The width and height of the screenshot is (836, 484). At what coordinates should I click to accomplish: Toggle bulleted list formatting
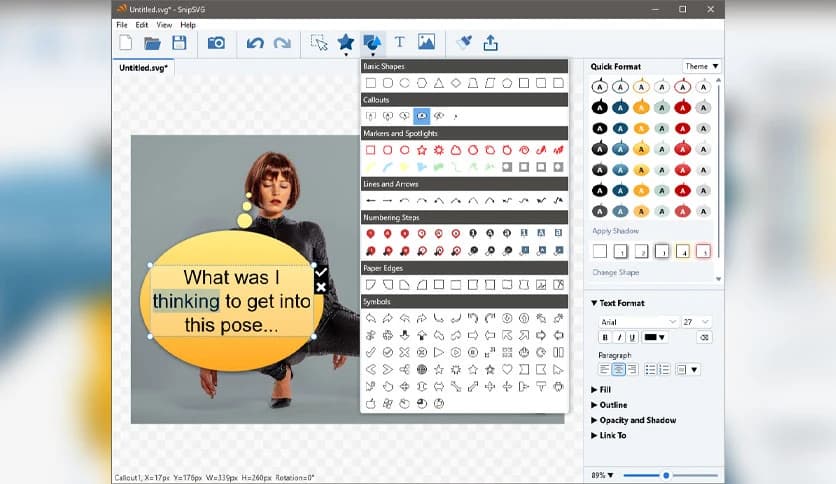pos(650,369)
